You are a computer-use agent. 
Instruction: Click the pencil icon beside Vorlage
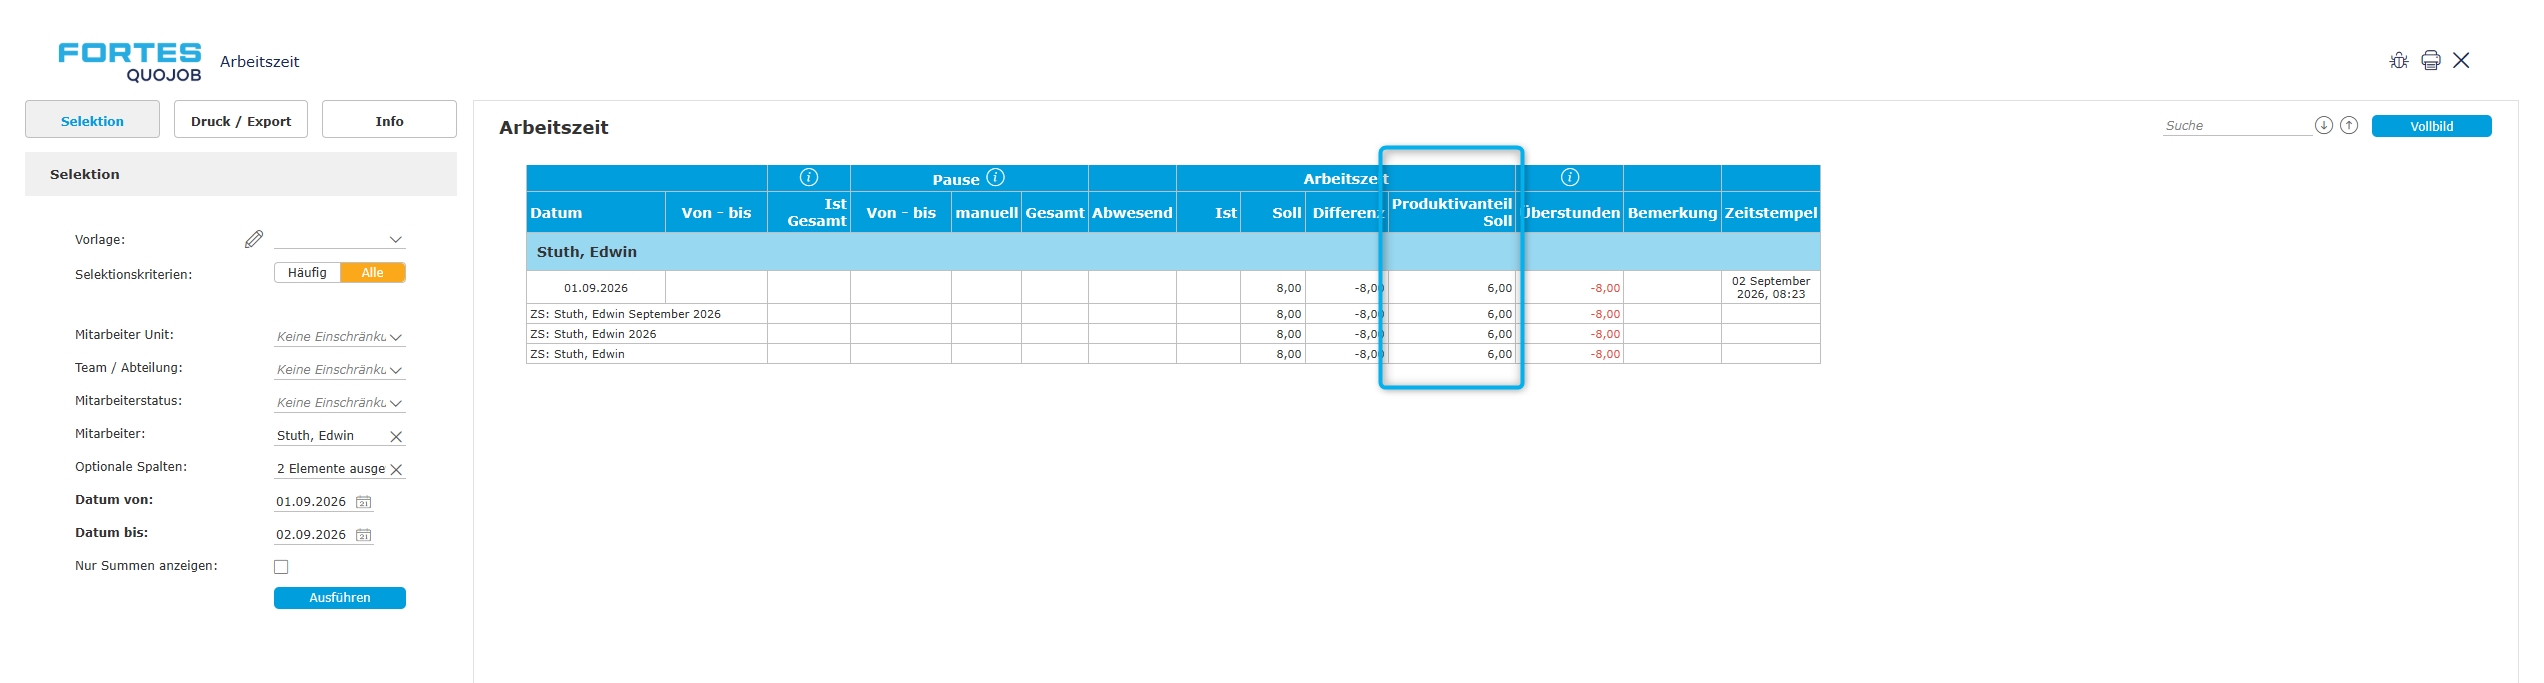(254, 239)
